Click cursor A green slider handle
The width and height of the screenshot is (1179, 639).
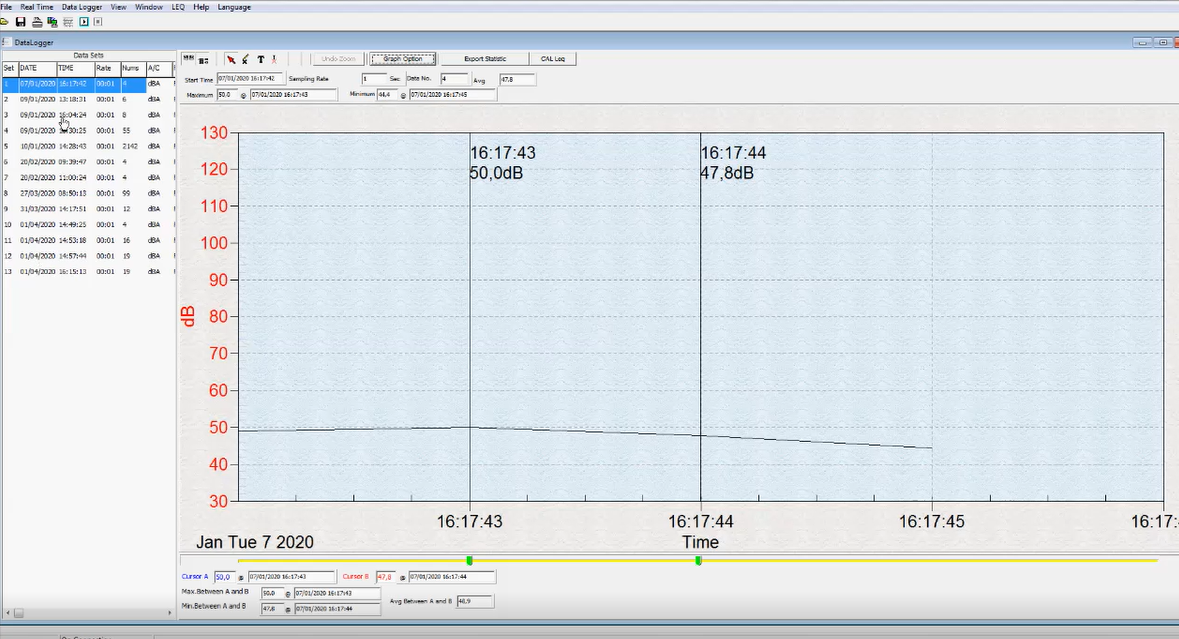[469, 560]
